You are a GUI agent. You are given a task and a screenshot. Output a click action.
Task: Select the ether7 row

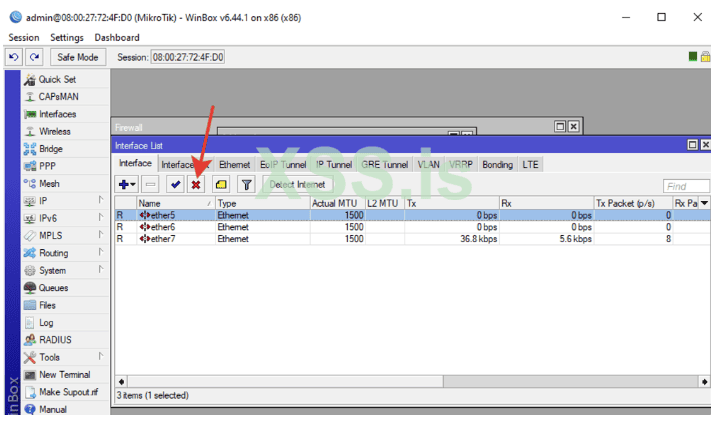pyautogui.click(x=412, y=239)
